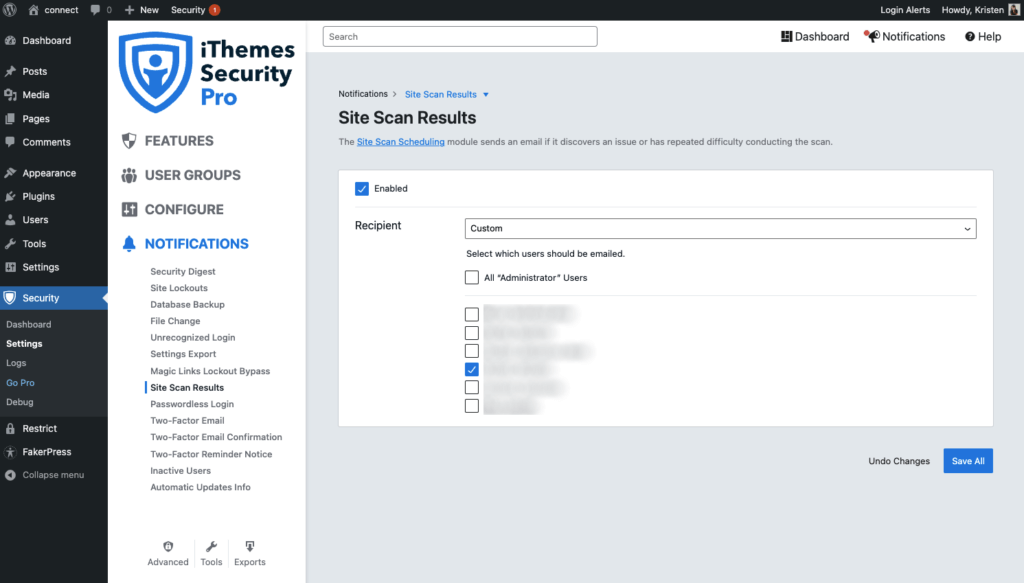
Task: Open the Database Backup notification settings
Action: point(187,304)
